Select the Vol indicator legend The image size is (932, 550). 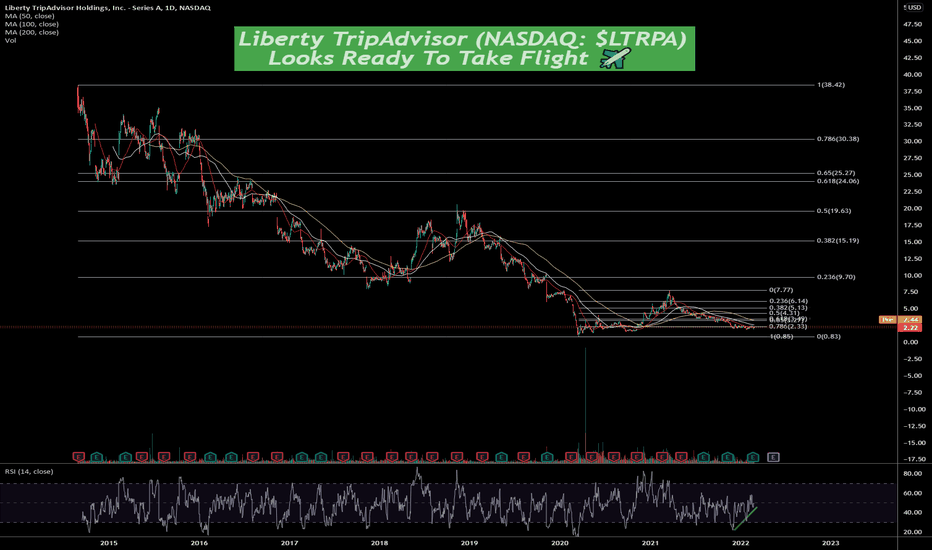10,40
